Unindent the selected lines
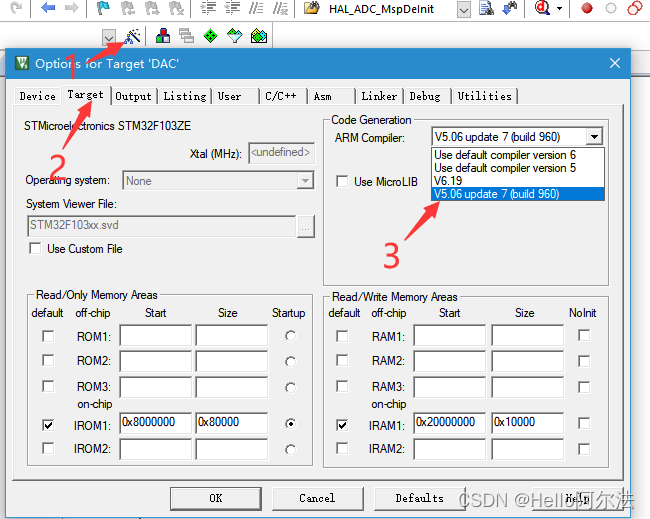 233,8
